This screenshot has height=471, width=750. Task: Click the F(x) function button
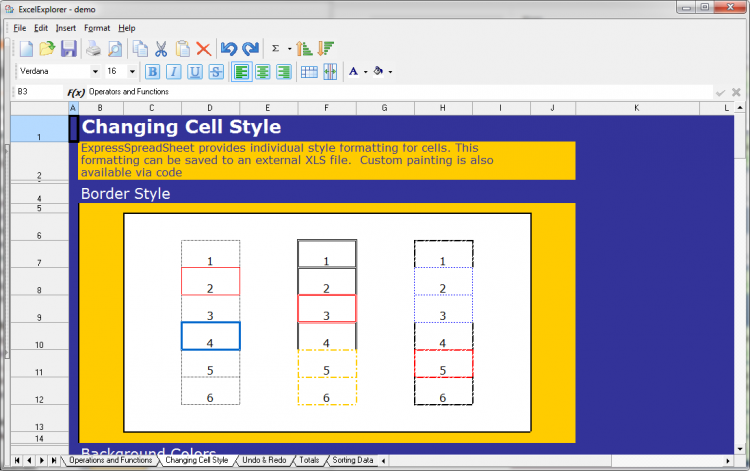tap(76, 92)
